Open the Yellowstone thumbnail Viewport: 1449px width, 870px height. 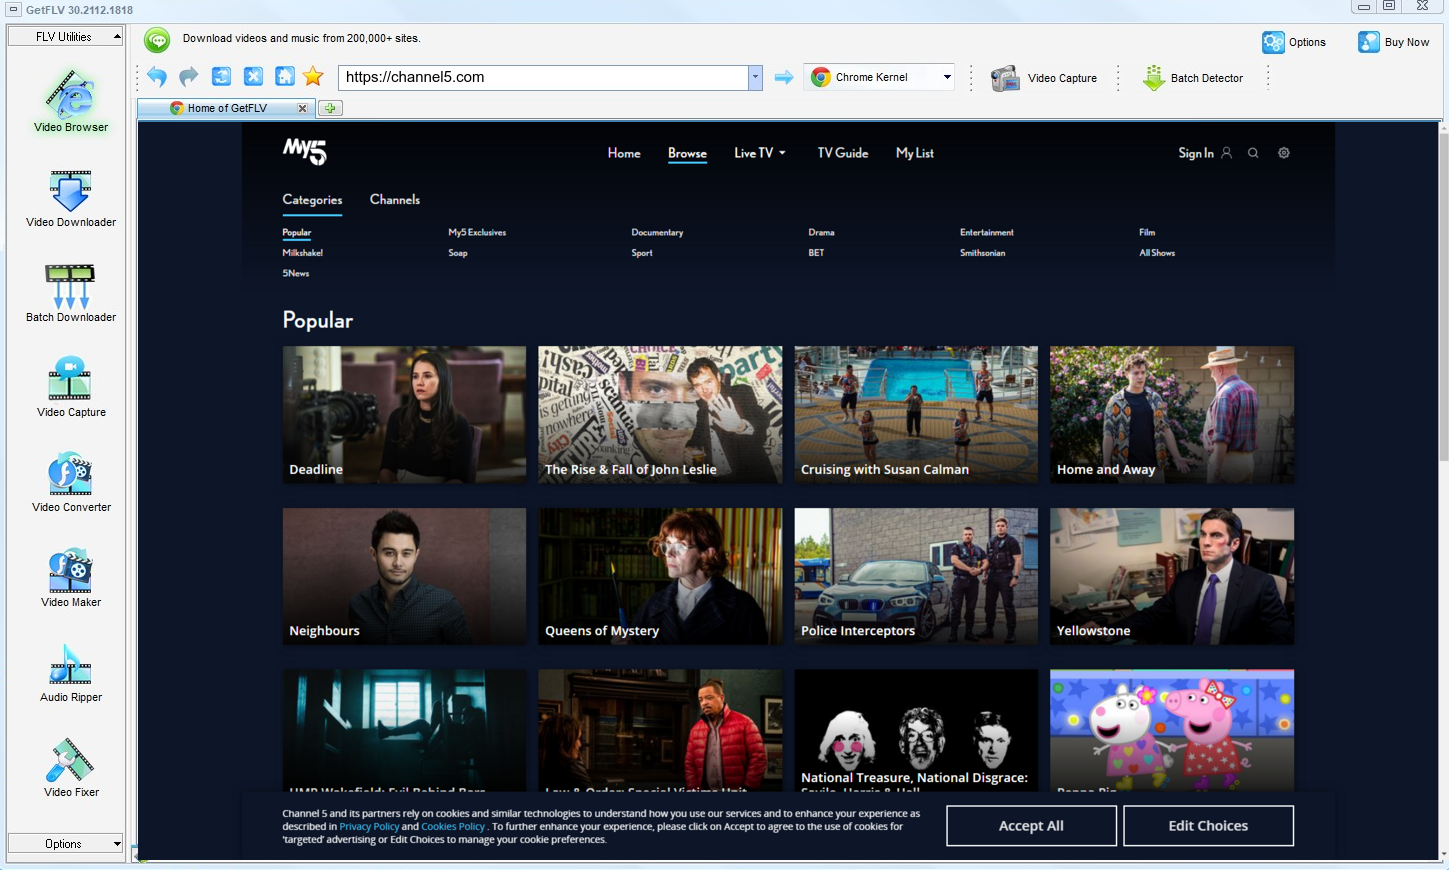(x=1172, y=577)
